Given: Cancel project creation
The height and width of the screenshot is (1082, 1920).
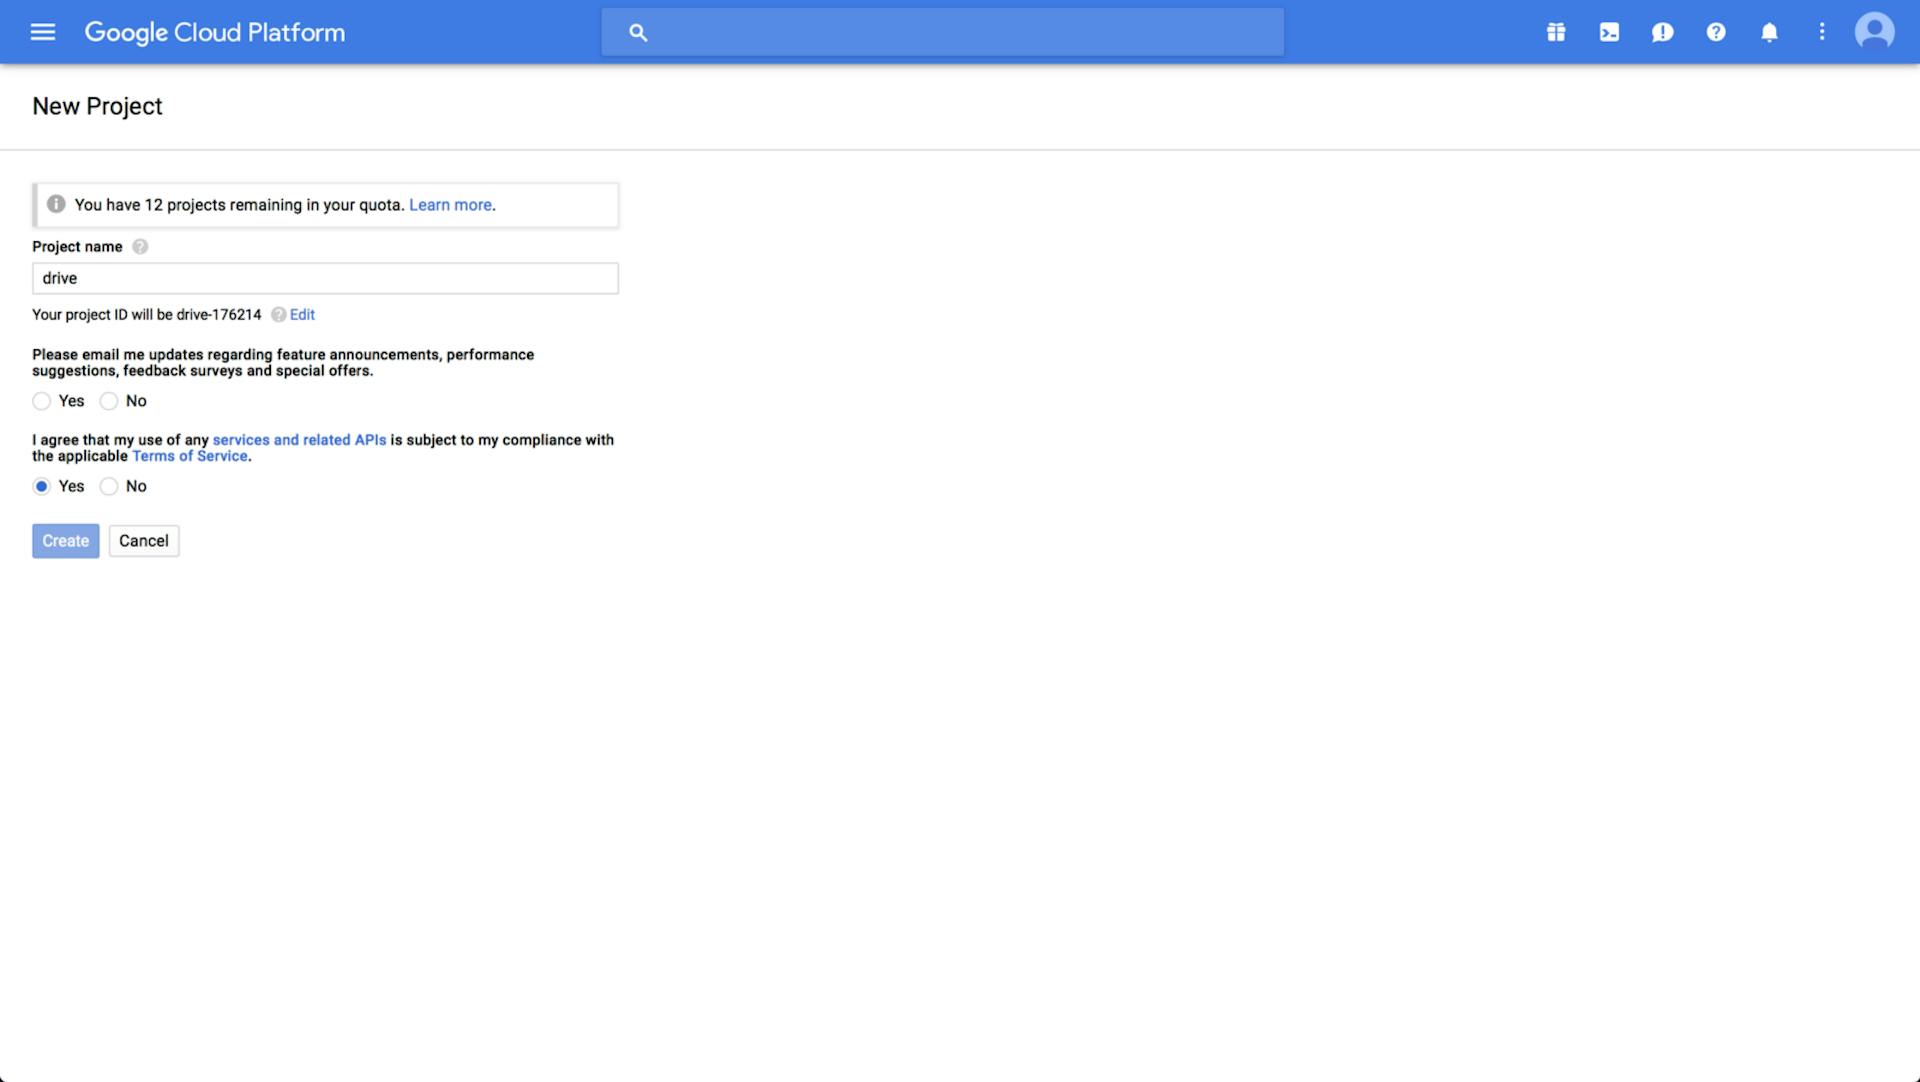Looking at the screenshot, I should 143,540.
